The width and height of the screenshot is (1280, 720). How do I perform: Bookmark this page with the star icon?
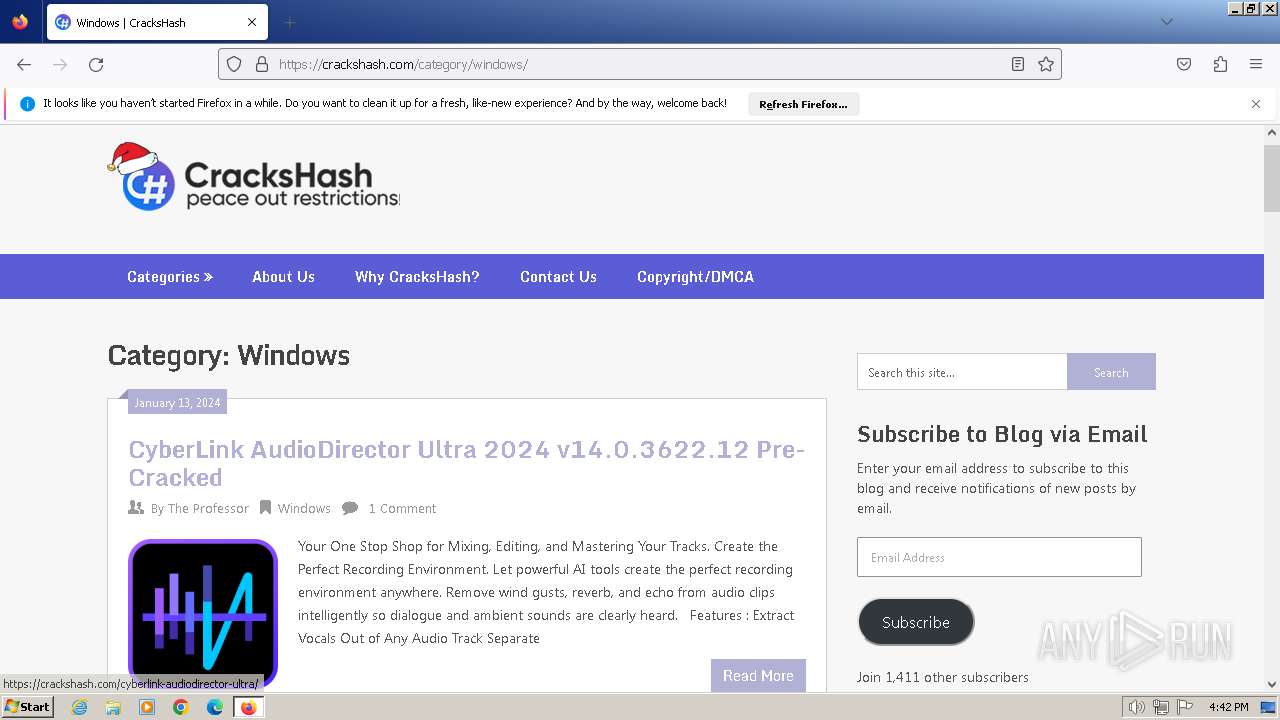click(1046, 64)
